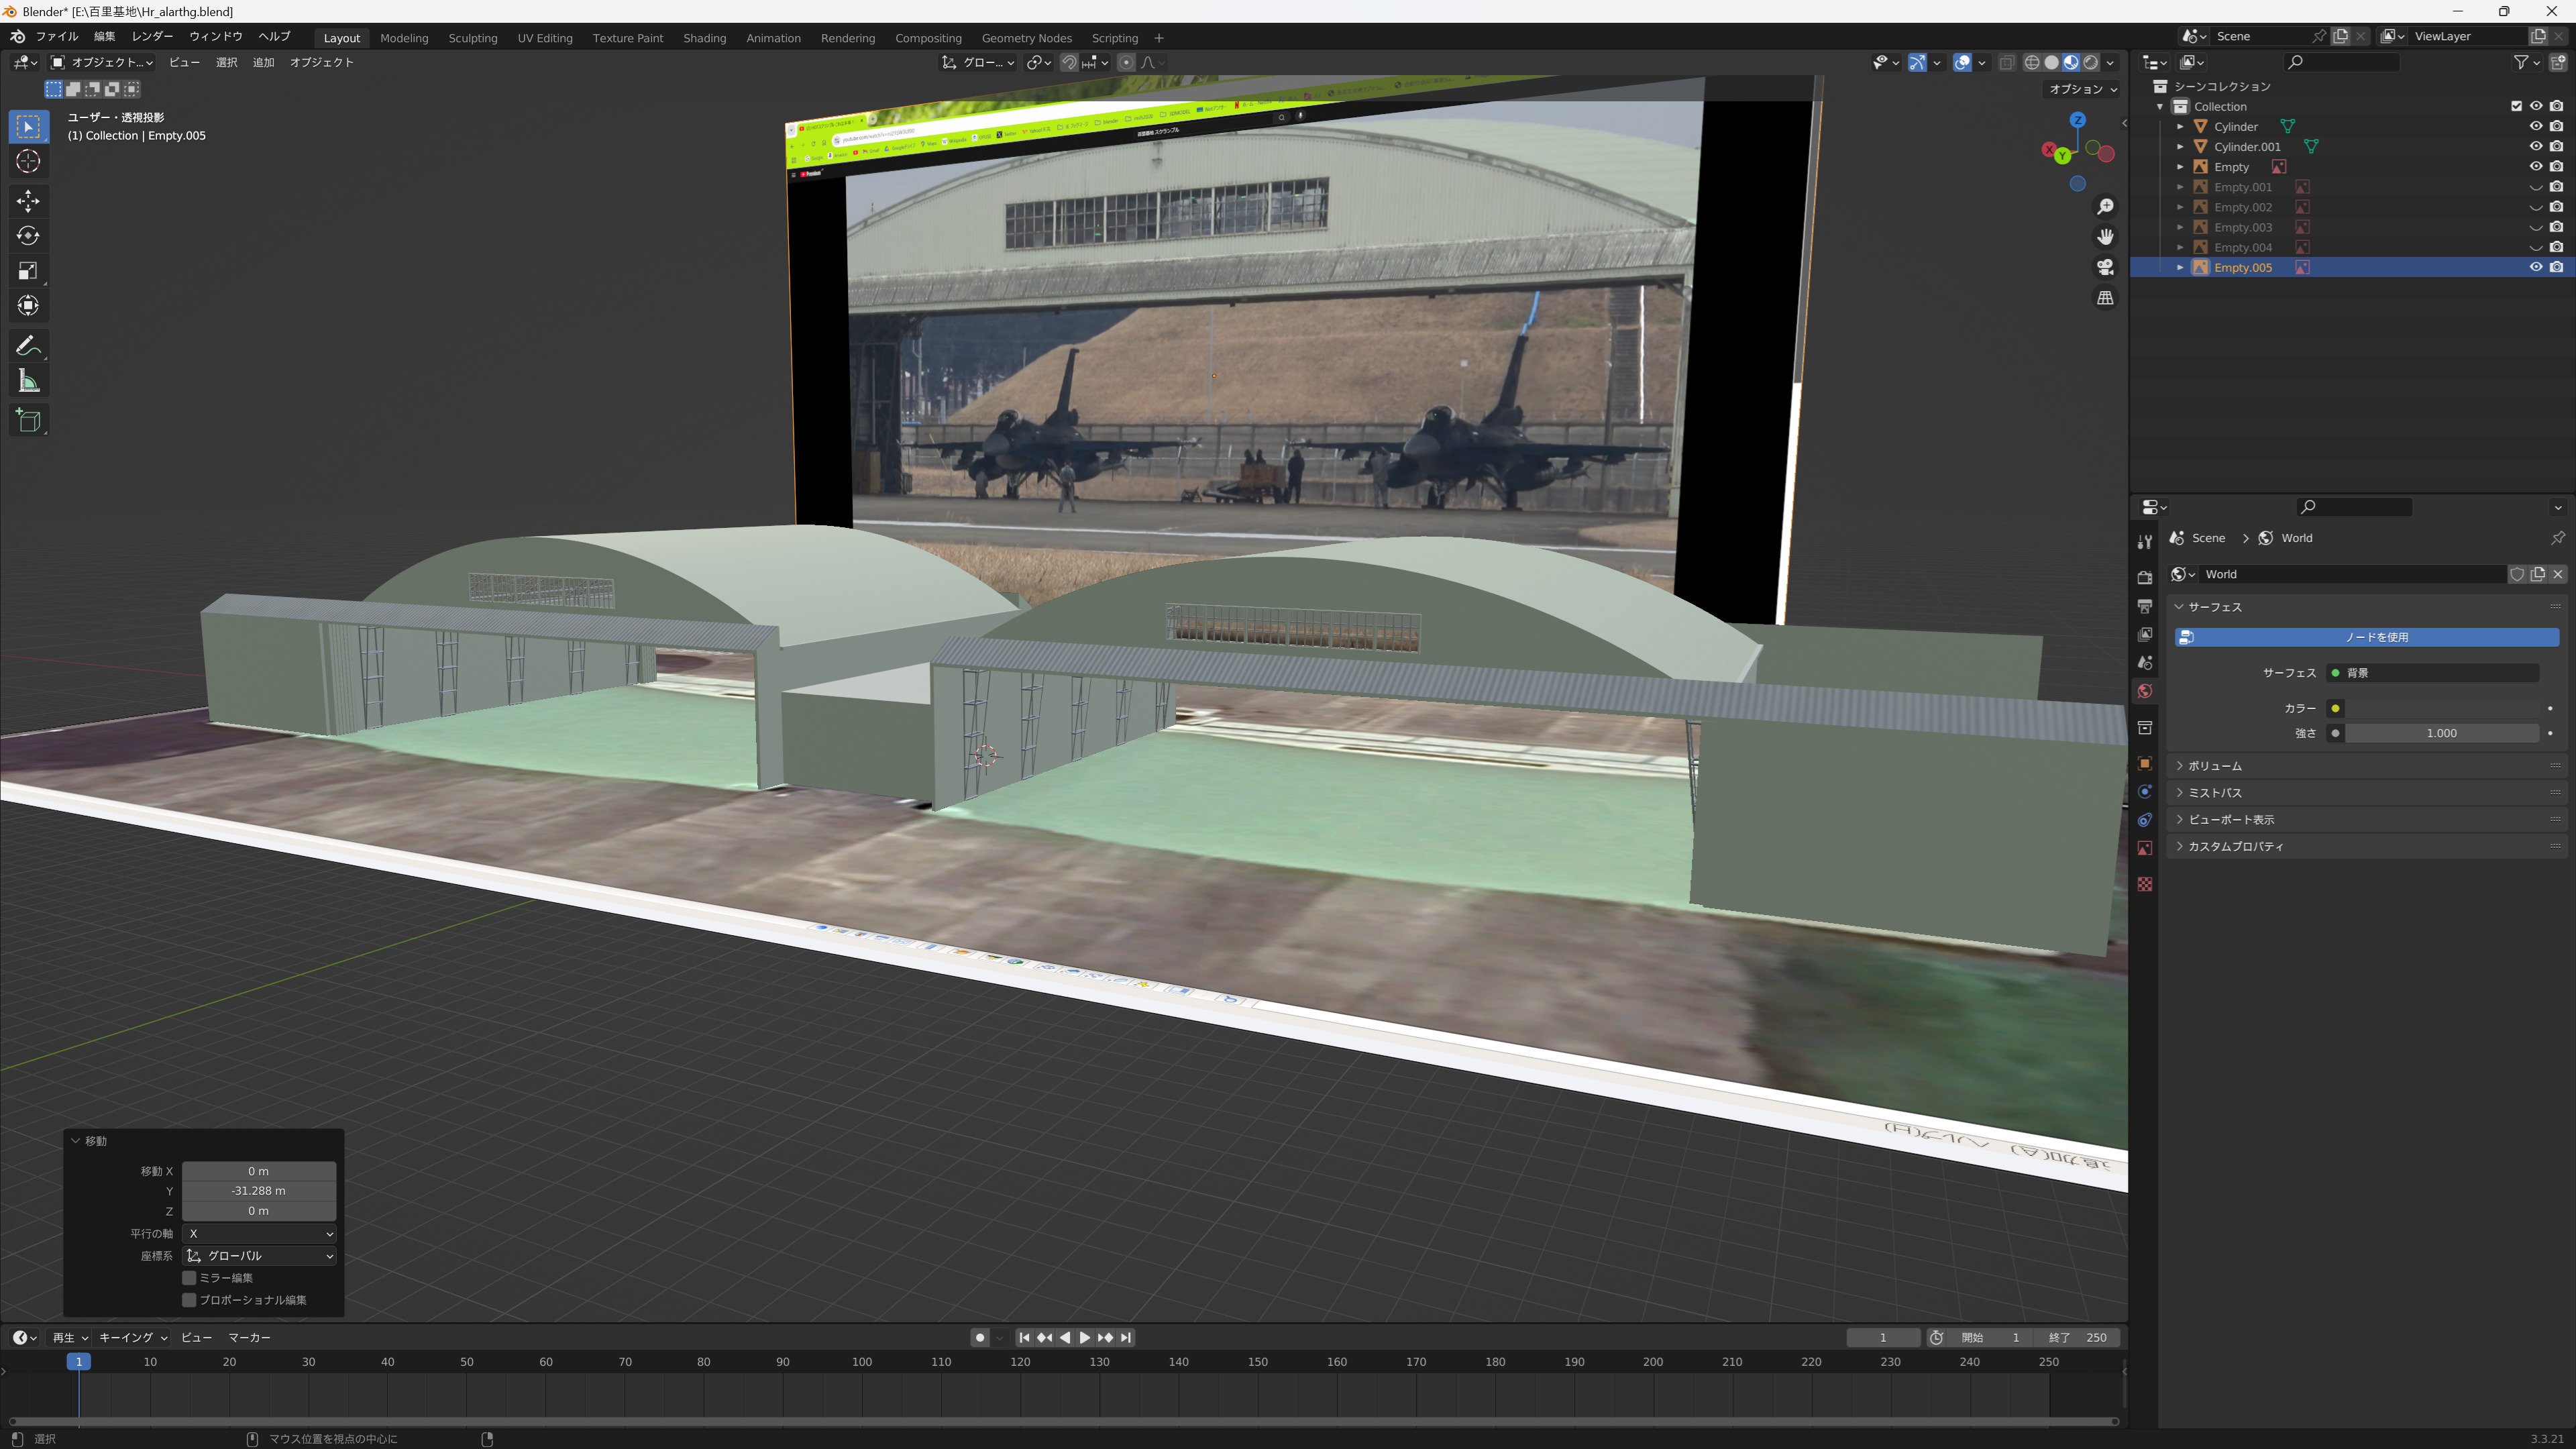
Task: Open the オプション dropdown in viewport
Action: (2083, 89)
